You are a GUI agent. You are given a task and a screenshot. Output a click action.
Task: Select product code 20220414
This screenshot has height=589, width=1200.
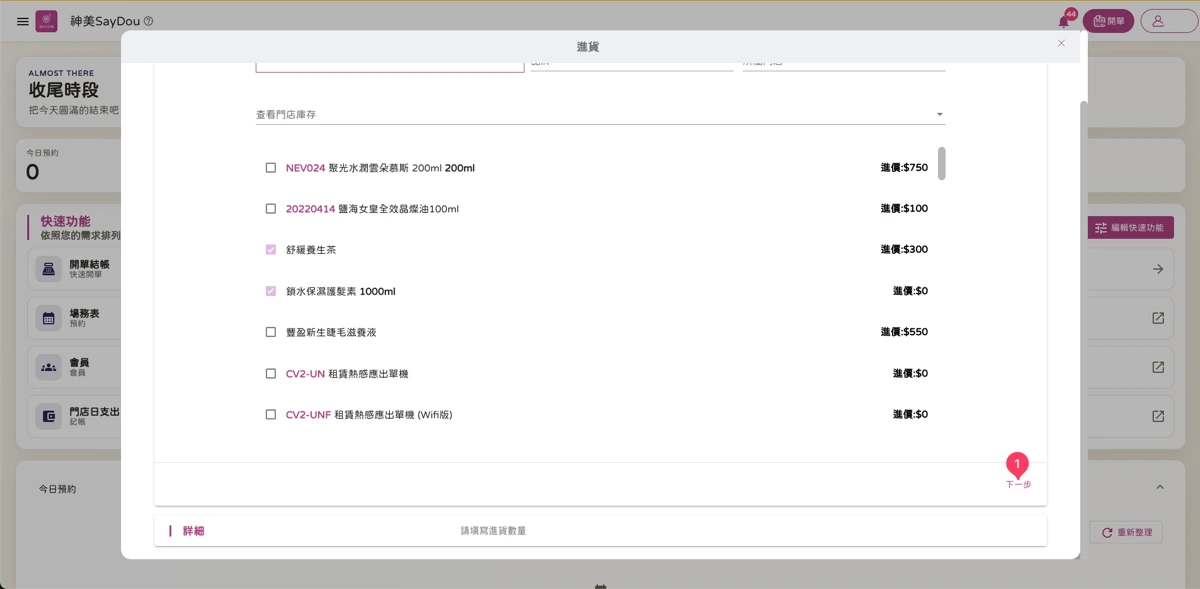[310, 209]
